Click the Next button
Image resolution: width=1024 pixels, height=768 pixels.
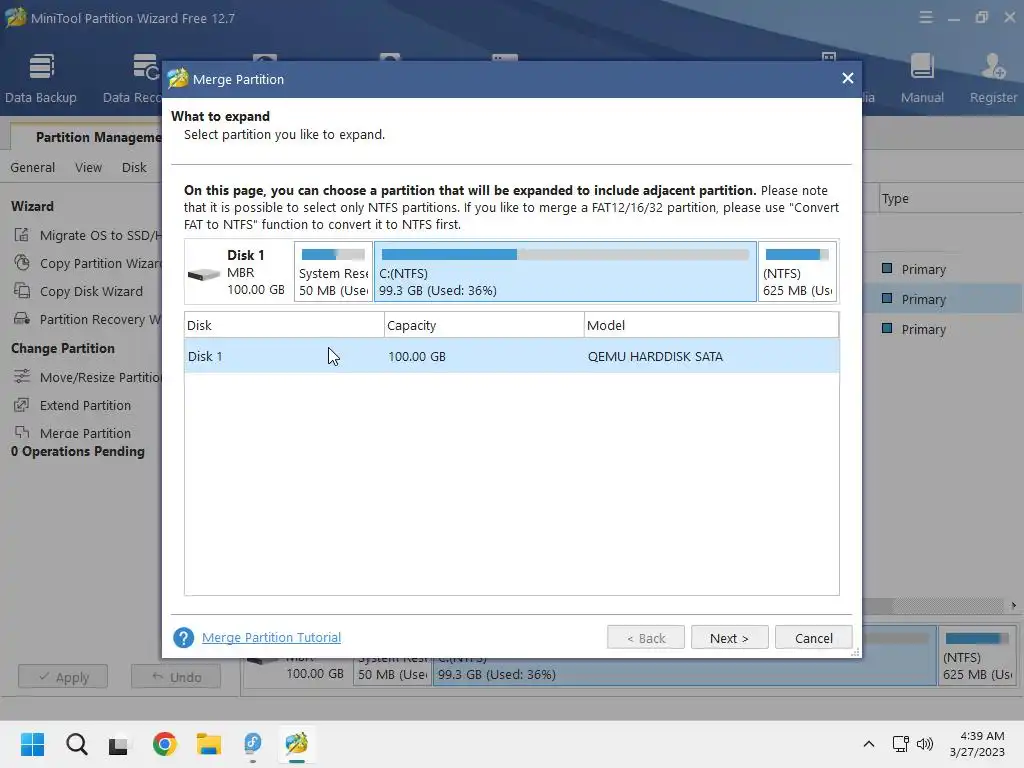729,638
